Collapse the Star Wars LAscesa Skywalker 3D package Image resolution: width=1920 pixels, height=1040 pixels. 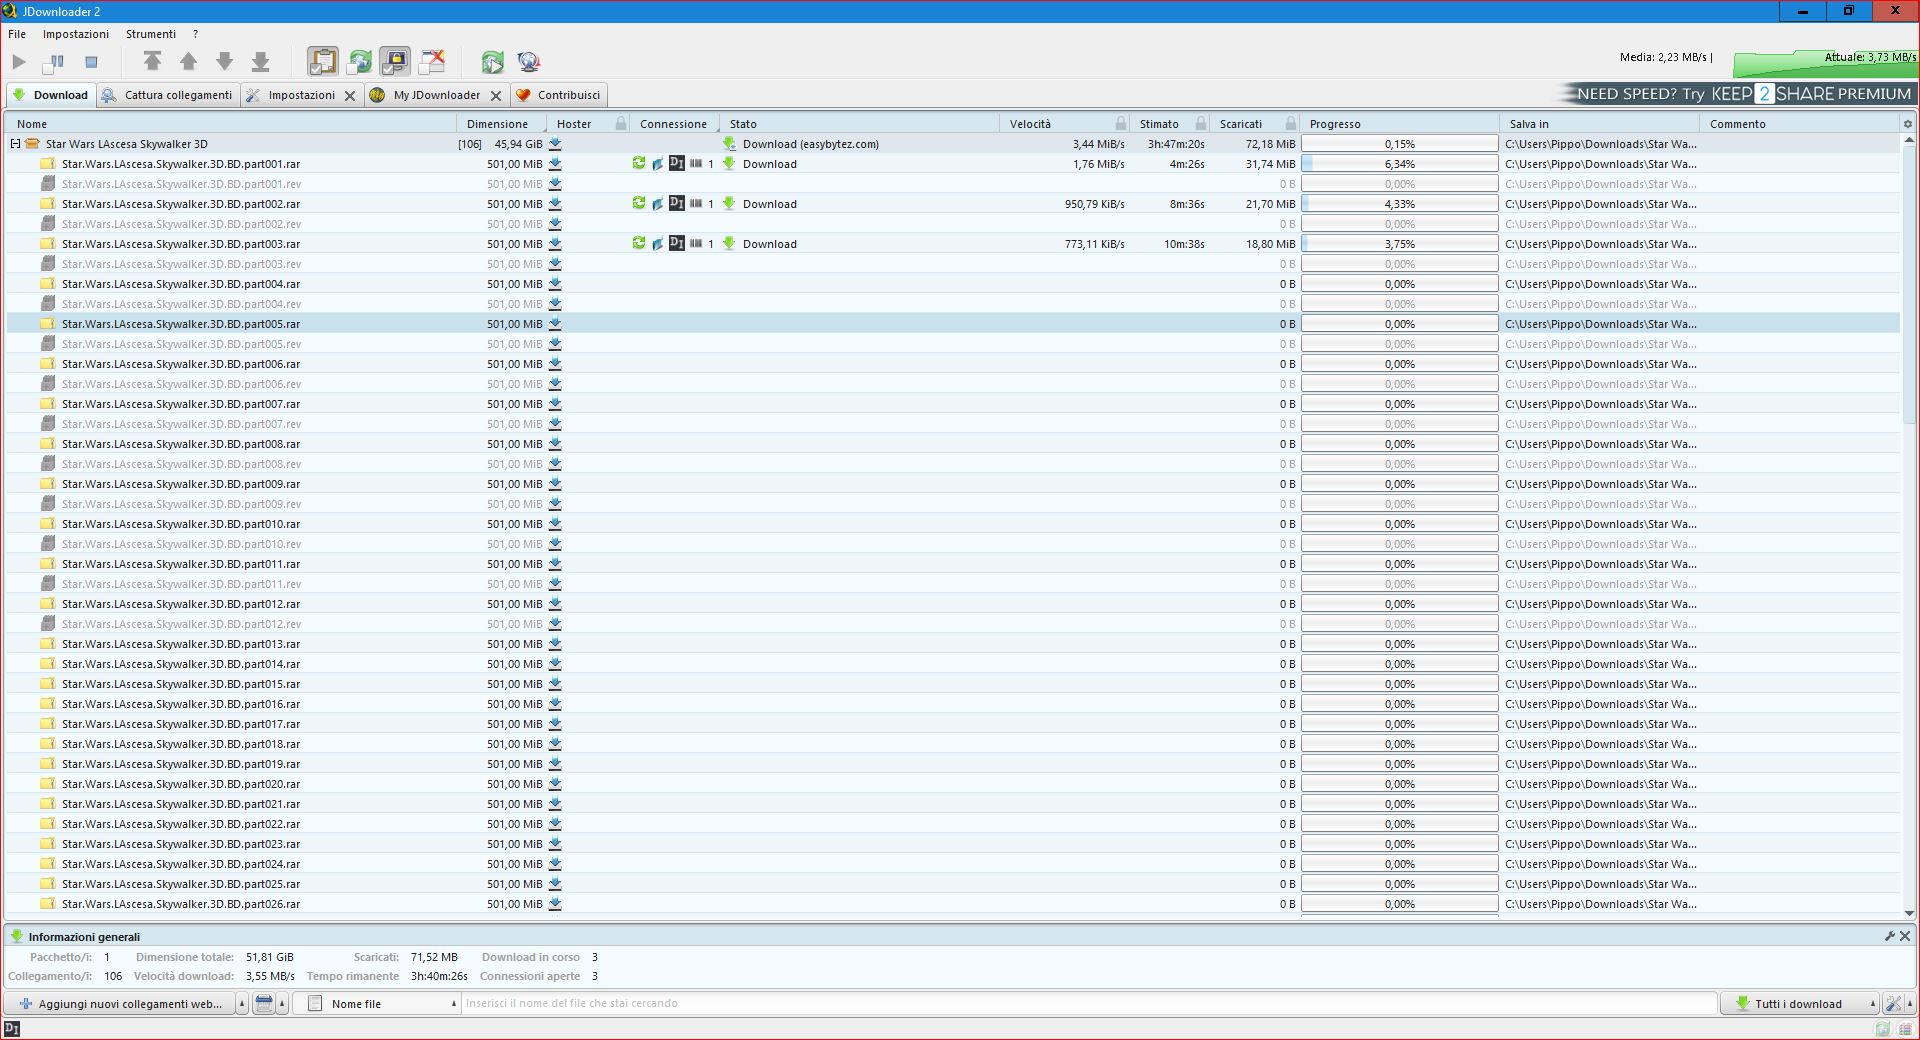tap(15, 144)
